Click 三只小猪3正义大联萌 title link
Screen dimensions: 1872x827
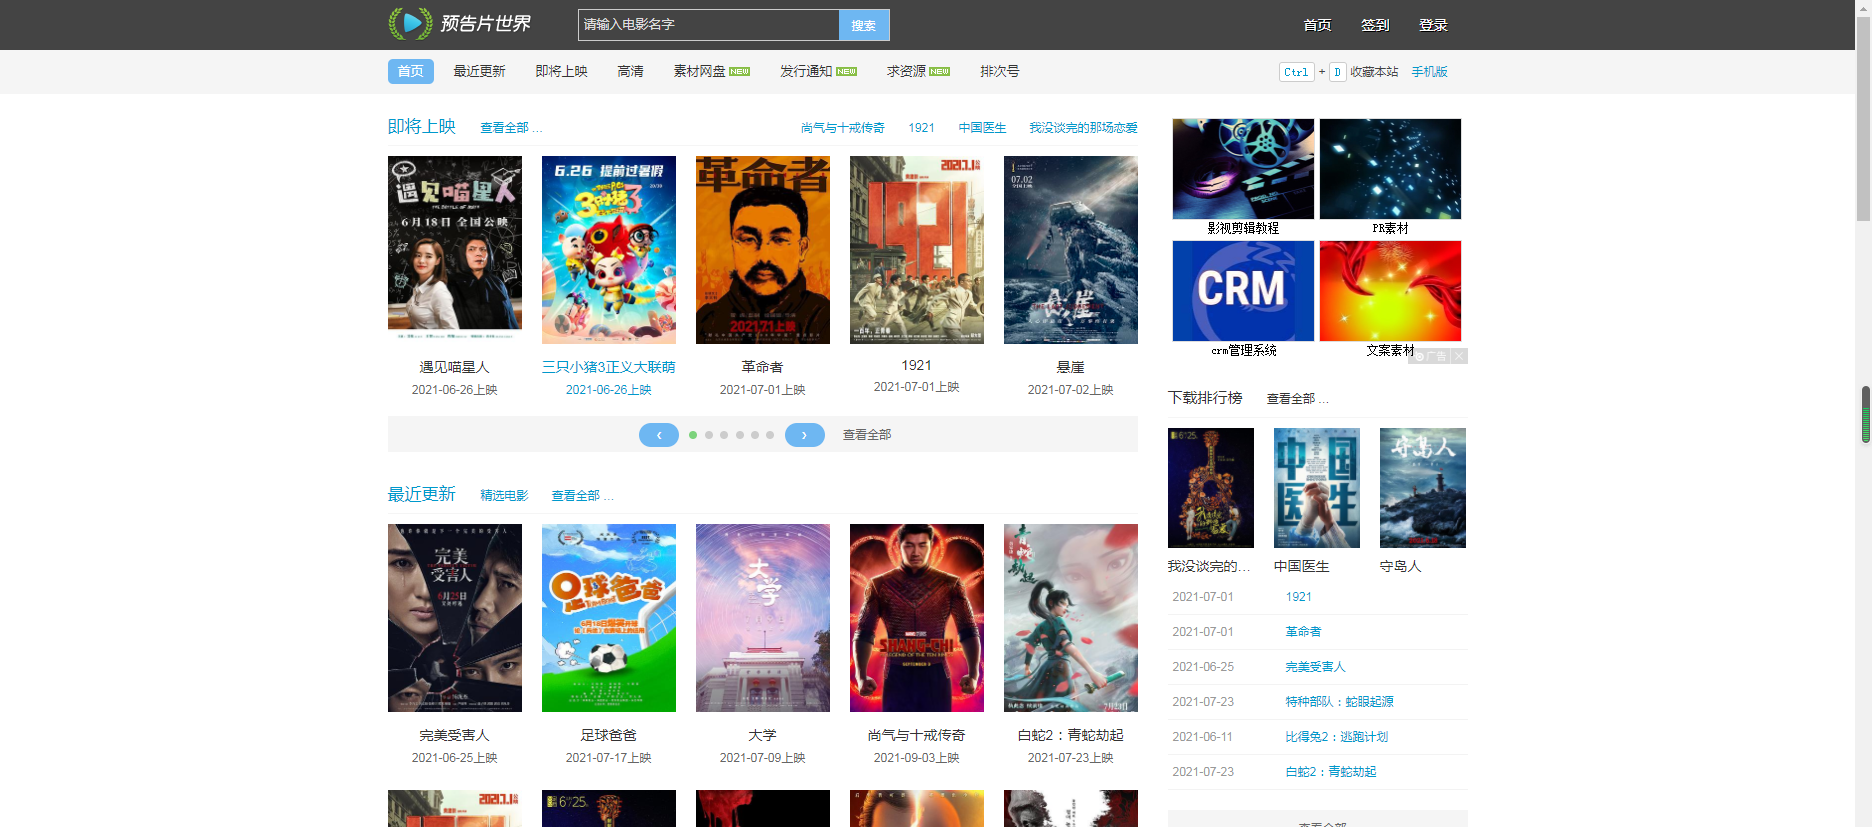tap(609, 367)
